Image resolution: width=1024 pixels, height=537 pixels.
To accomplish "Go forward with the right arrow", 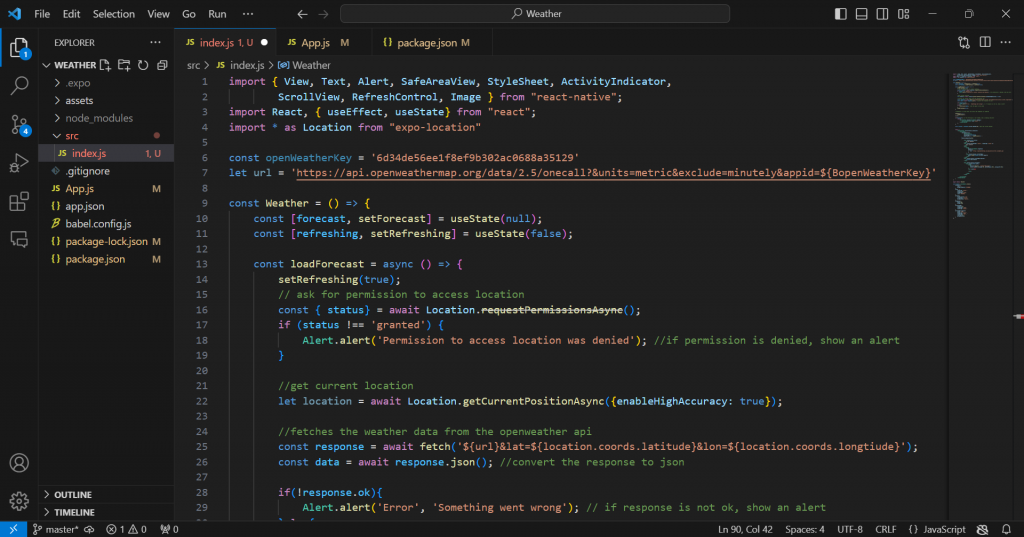I will coord(323,14).
